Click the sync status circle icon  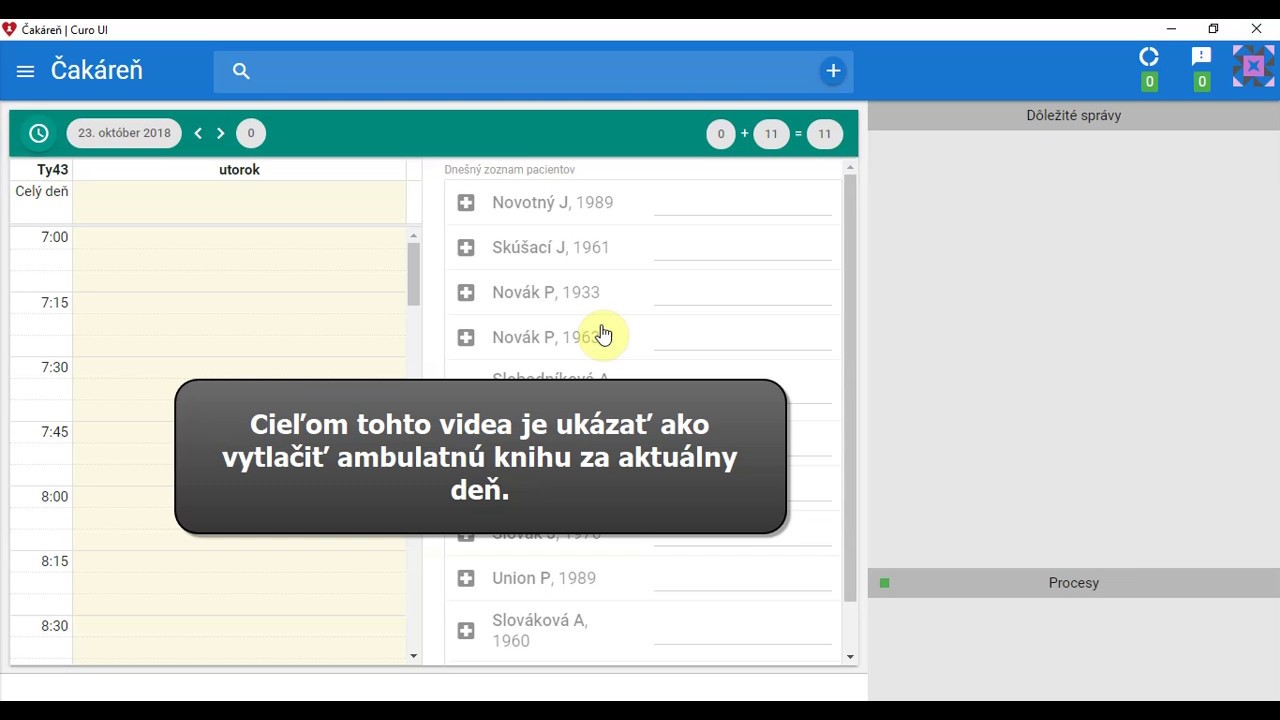1149,57
